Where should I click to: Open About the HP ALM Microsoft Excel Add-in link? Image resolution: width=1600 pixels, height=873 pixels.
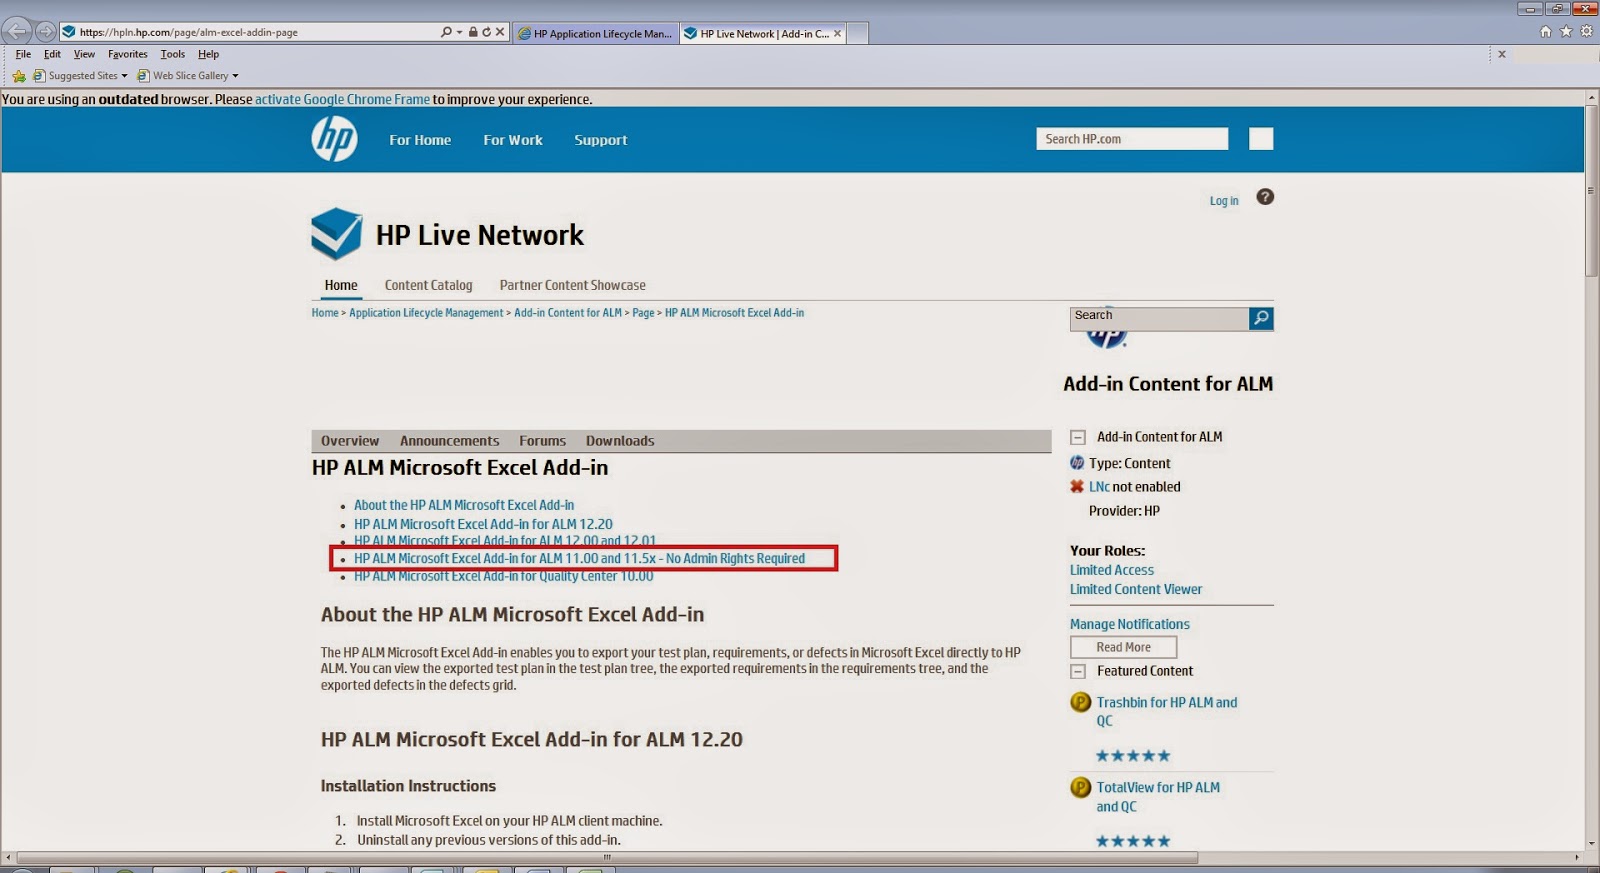(464, 505)
